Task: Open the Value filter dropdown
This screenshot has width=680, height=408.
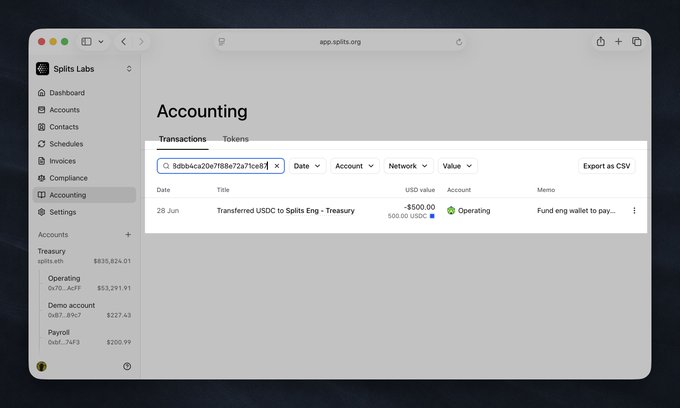Action: pyautogui.click(x=458, y=166)
